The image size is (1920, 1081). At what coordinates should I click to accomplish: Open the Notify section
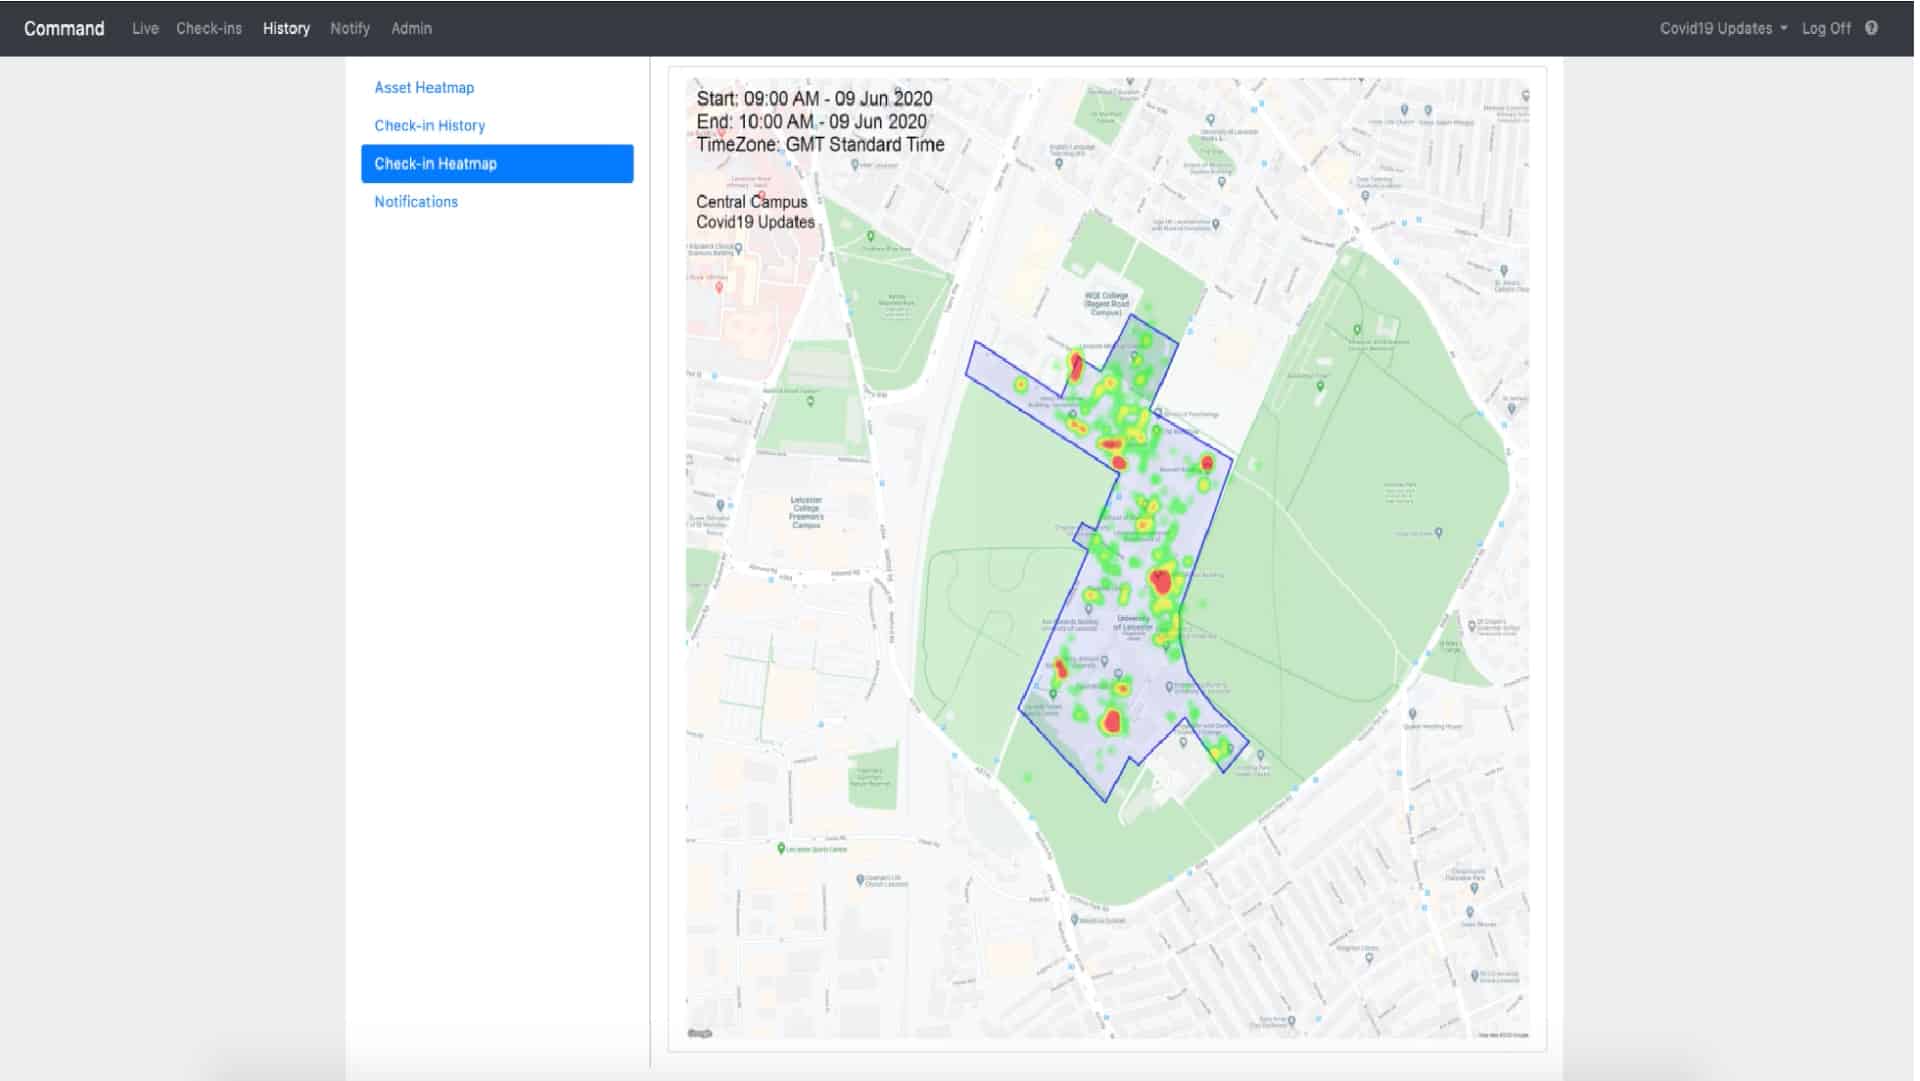pyautogui.click(x=349, y=28)
